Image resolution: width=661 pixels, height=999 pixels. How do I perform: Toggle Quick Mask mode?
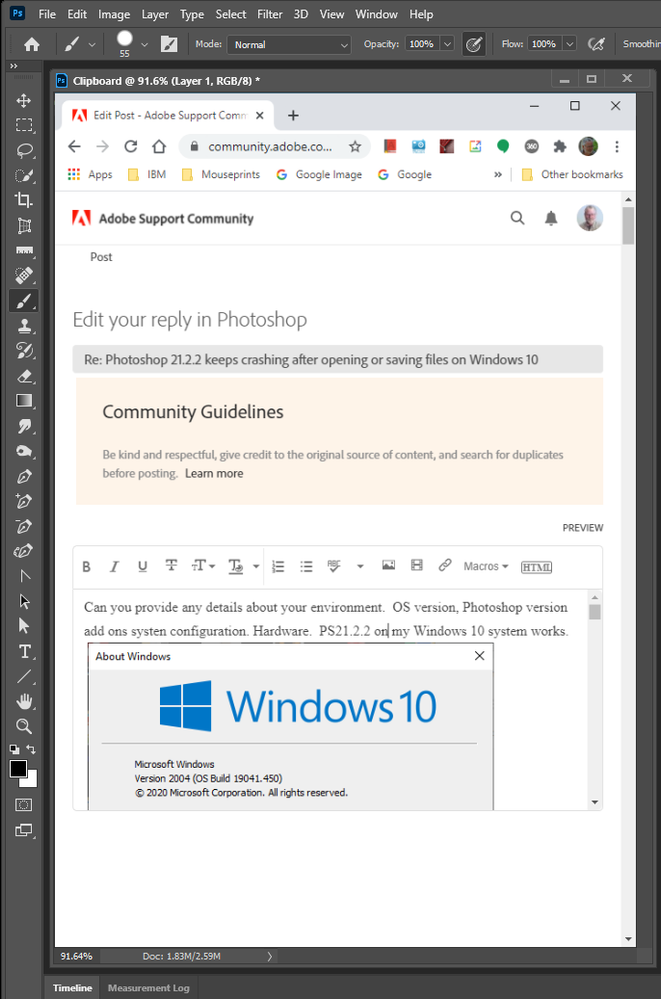click(x=24, y=805)
